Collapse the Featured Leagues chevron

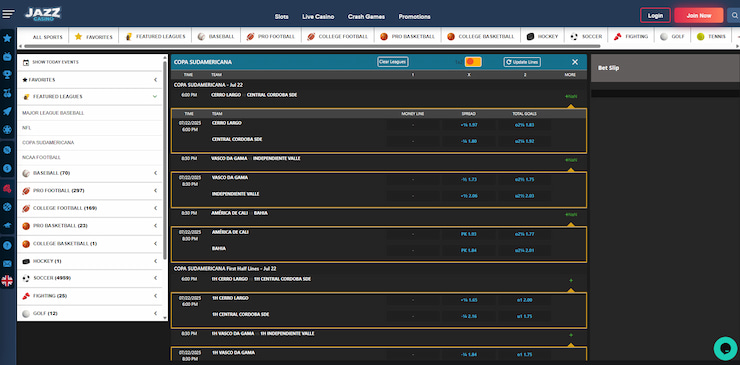pos(155,96)
